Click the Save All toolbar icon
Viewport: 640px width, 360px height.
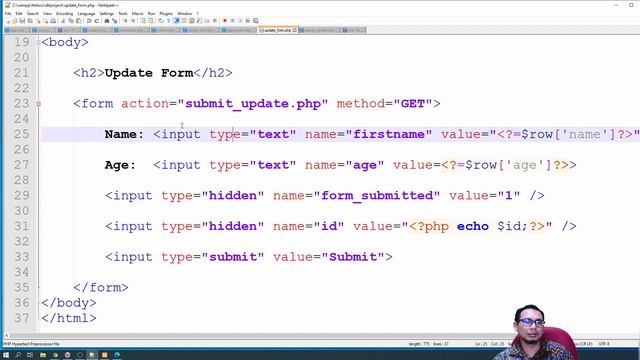(30, 20)
